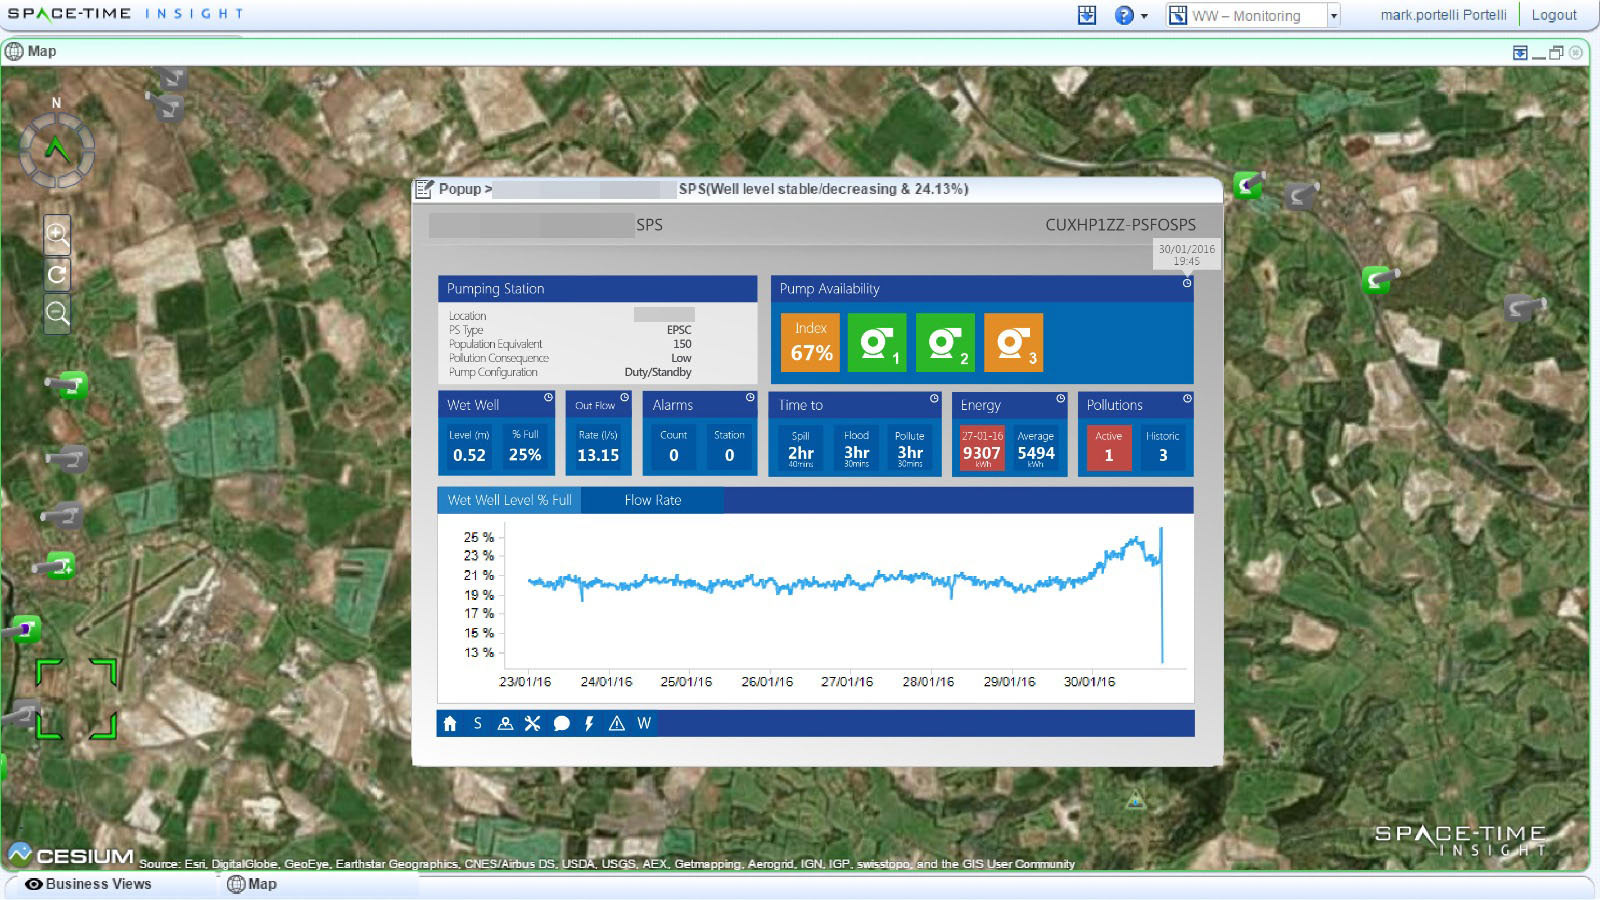Open the maintenance tools wrench icon

coord(532,723)
